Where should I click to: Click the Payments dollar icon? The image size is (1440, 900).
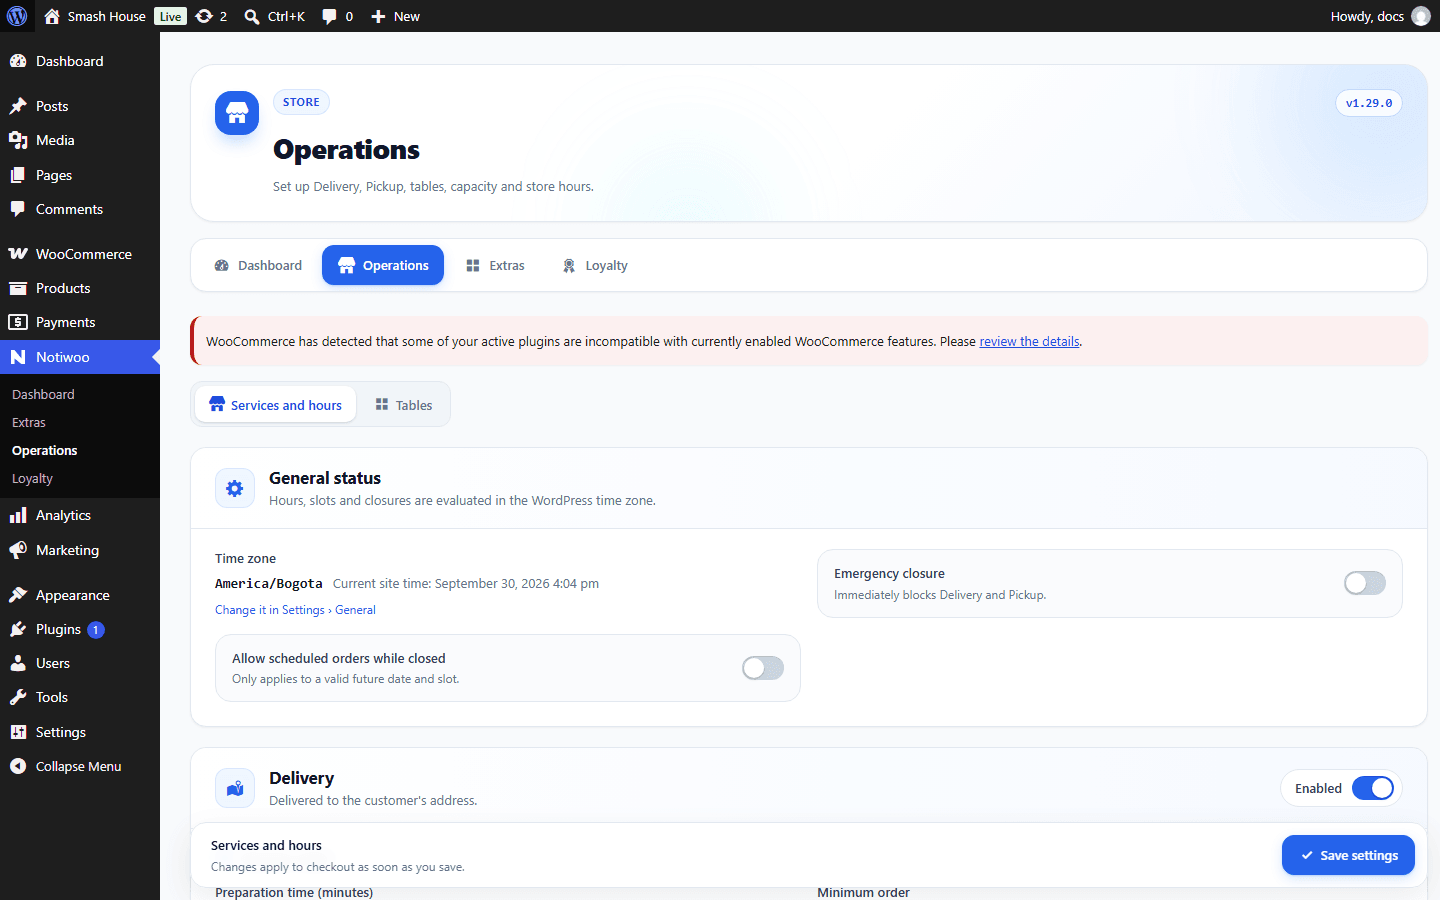coord(18,322)
